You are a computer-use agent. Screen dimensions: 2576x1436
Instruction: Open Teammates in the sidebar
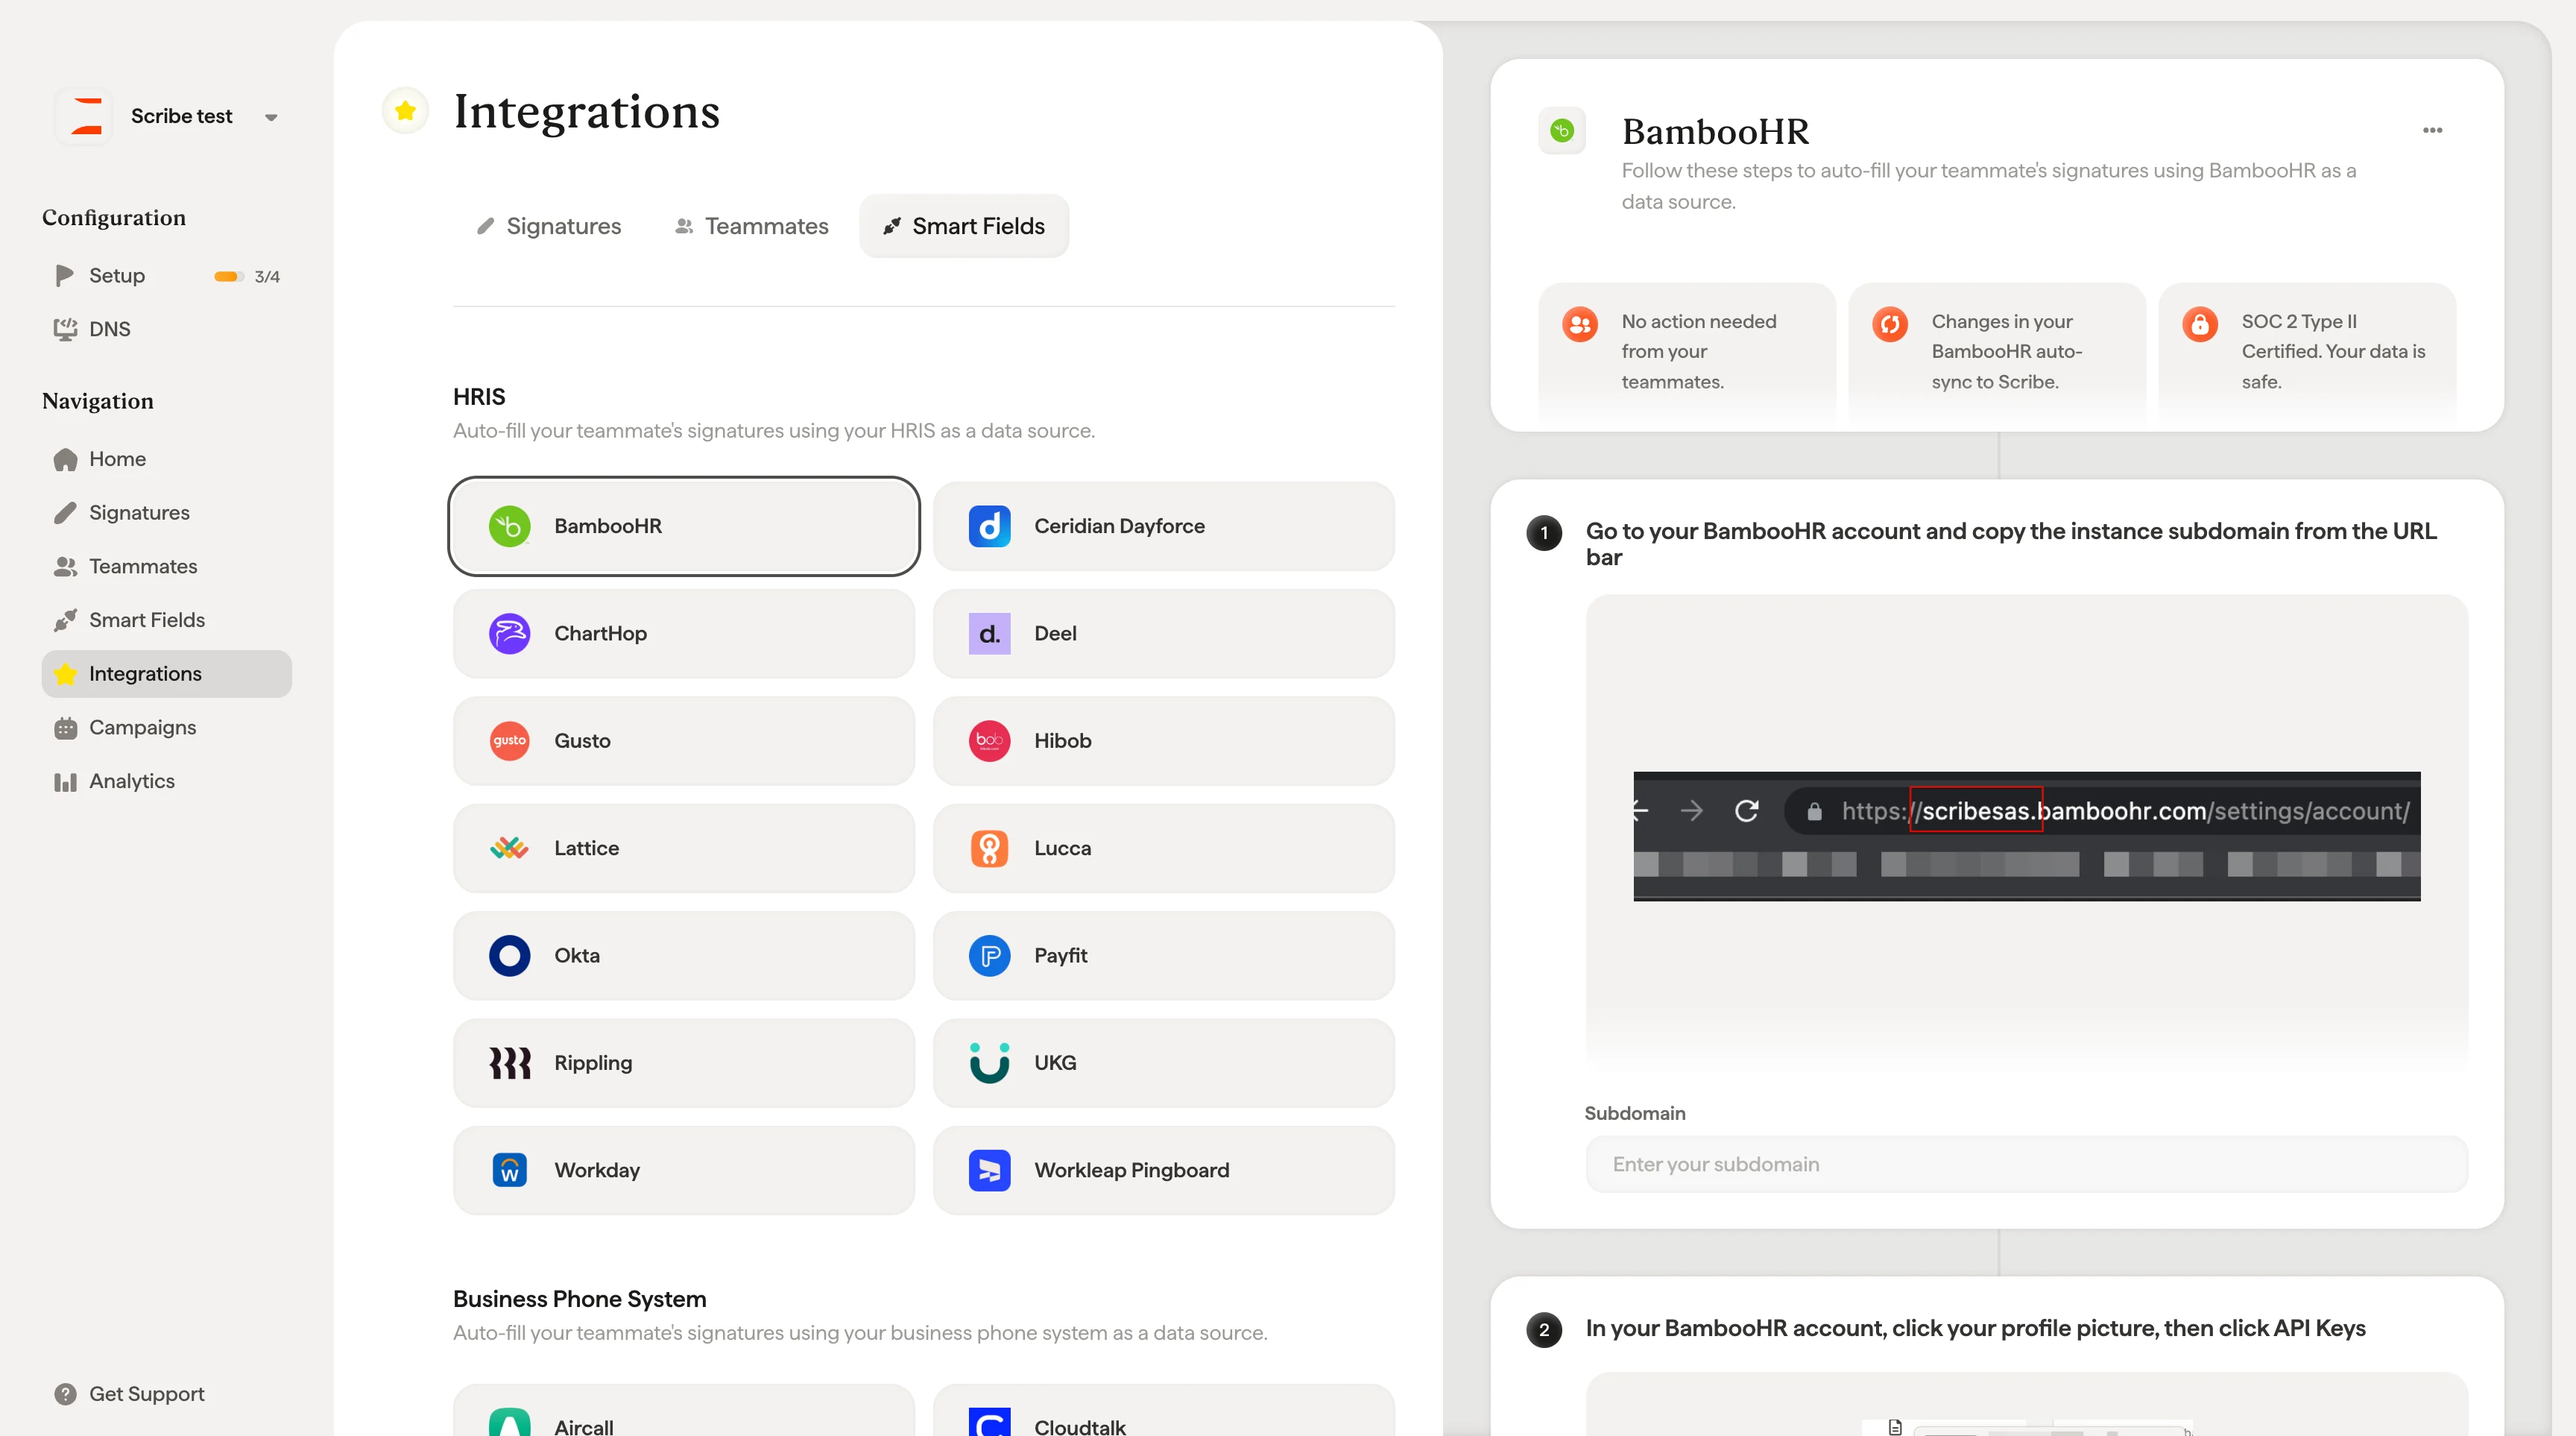(x=143, y=567)
